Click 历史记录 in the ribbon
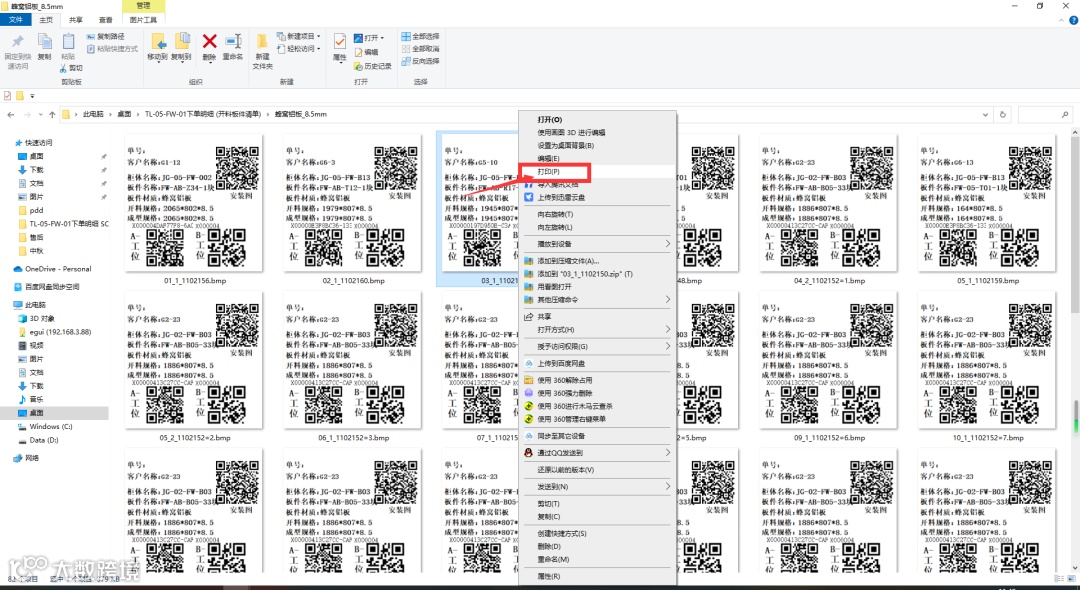The image size is (1080, 590). pyautogui.click(x=373, y=66)
